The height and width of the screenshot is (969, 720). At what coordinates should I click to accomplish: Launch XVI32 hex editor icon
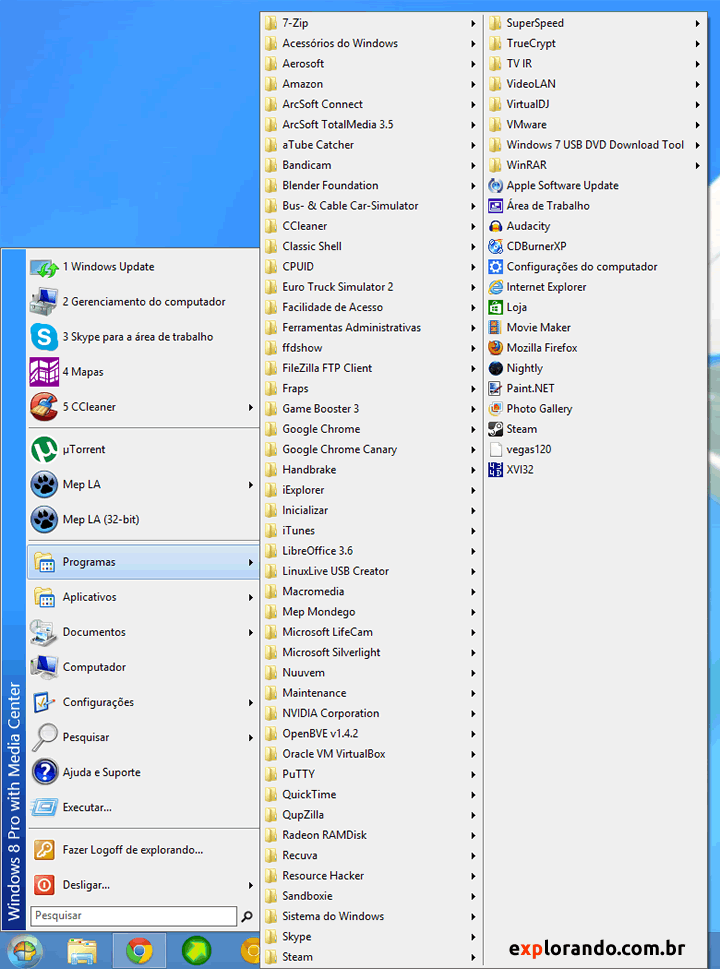pos(496,470)
